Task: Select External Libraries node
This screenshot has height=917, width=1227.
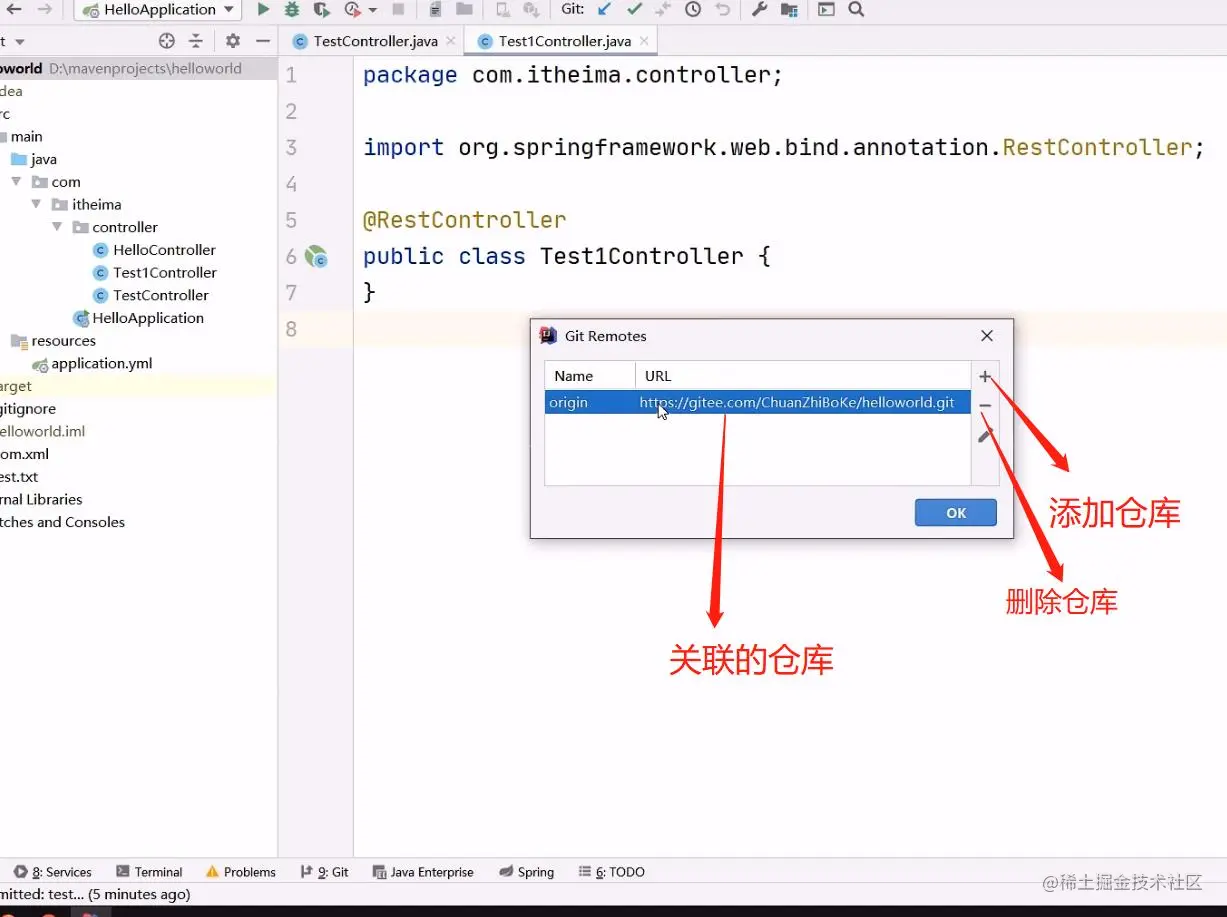Action: [x=41, y=499]
